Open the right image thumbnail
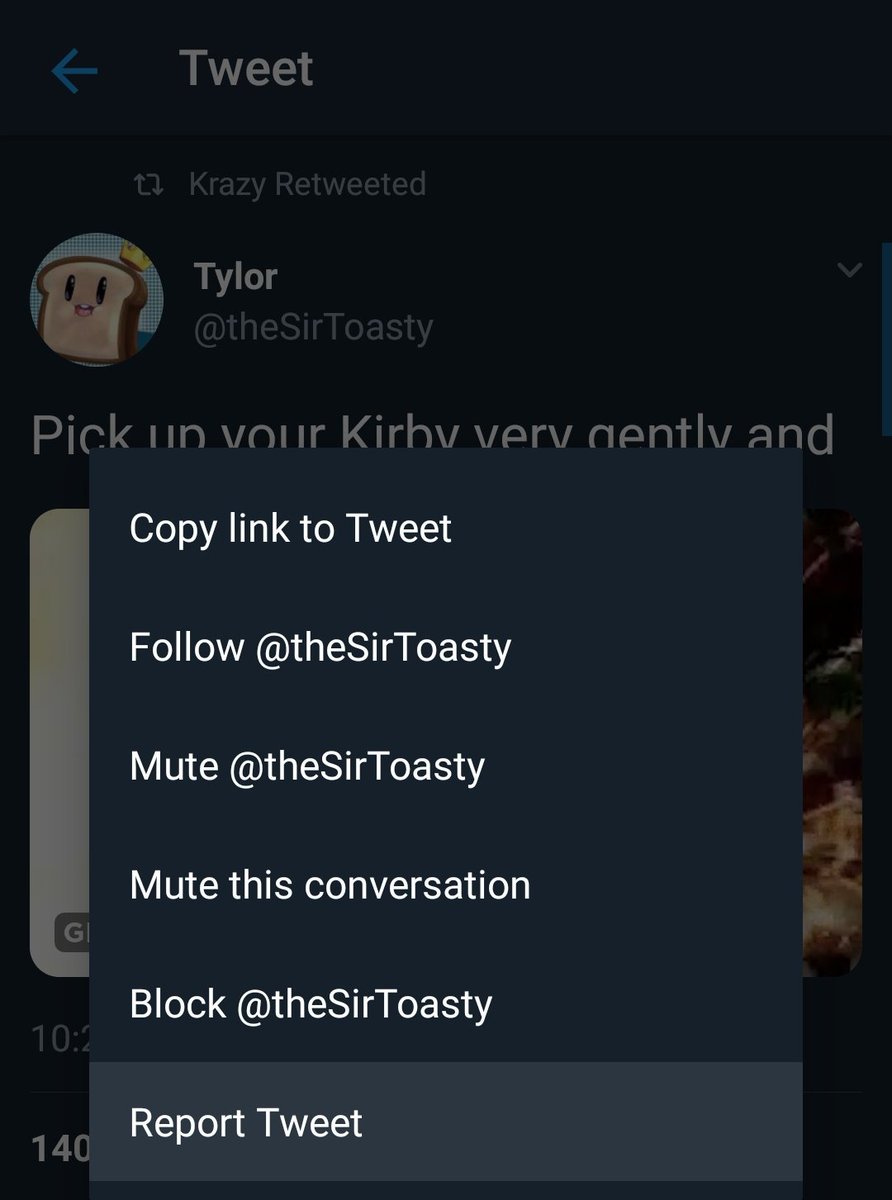Image resolution: width=892 pixels, height=1200 pixels. coord(832,742)
